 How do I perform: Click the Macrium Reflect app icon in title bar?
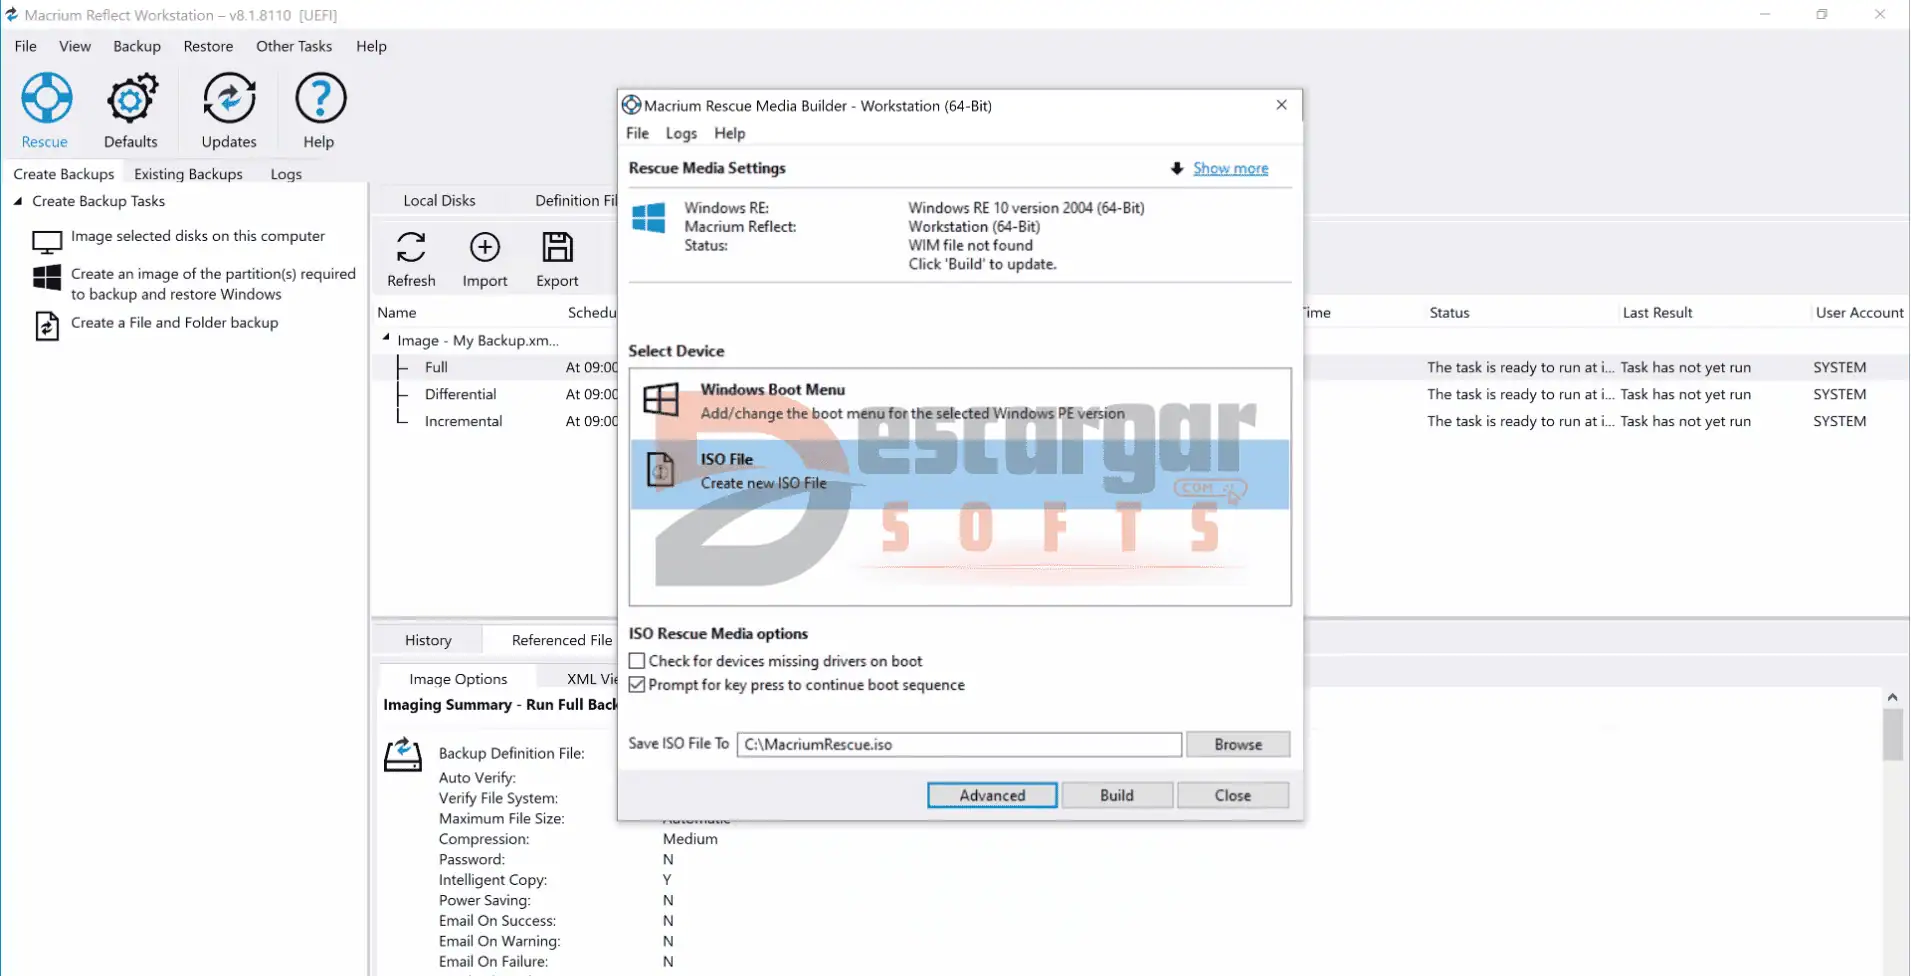pos(12,14)
